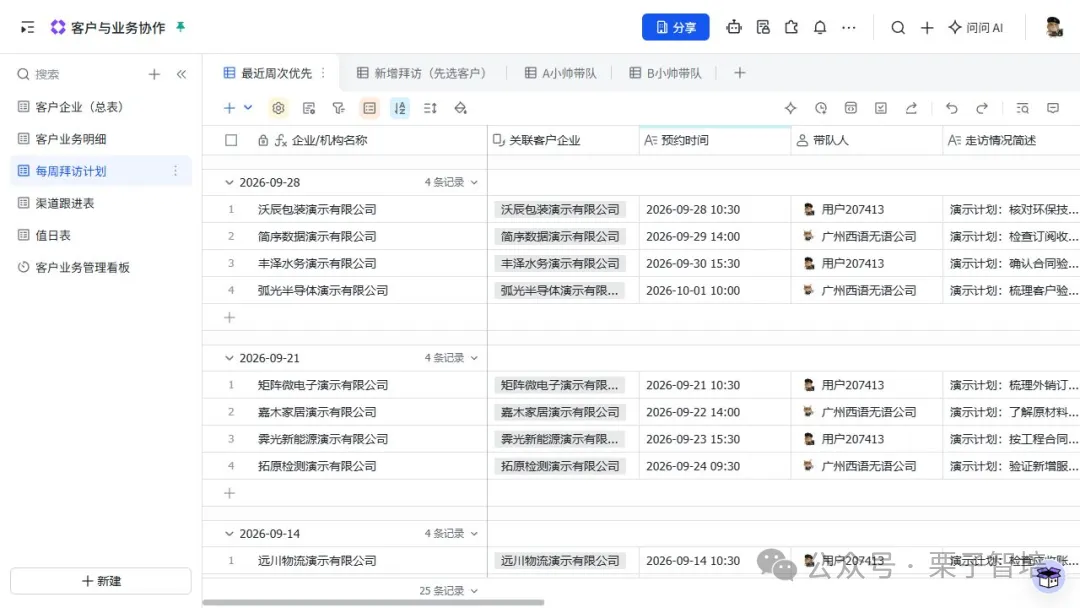Click the plus icon next to 问问 AI
The height and width of the screenshot is (608, 1080).
point(926,28)
